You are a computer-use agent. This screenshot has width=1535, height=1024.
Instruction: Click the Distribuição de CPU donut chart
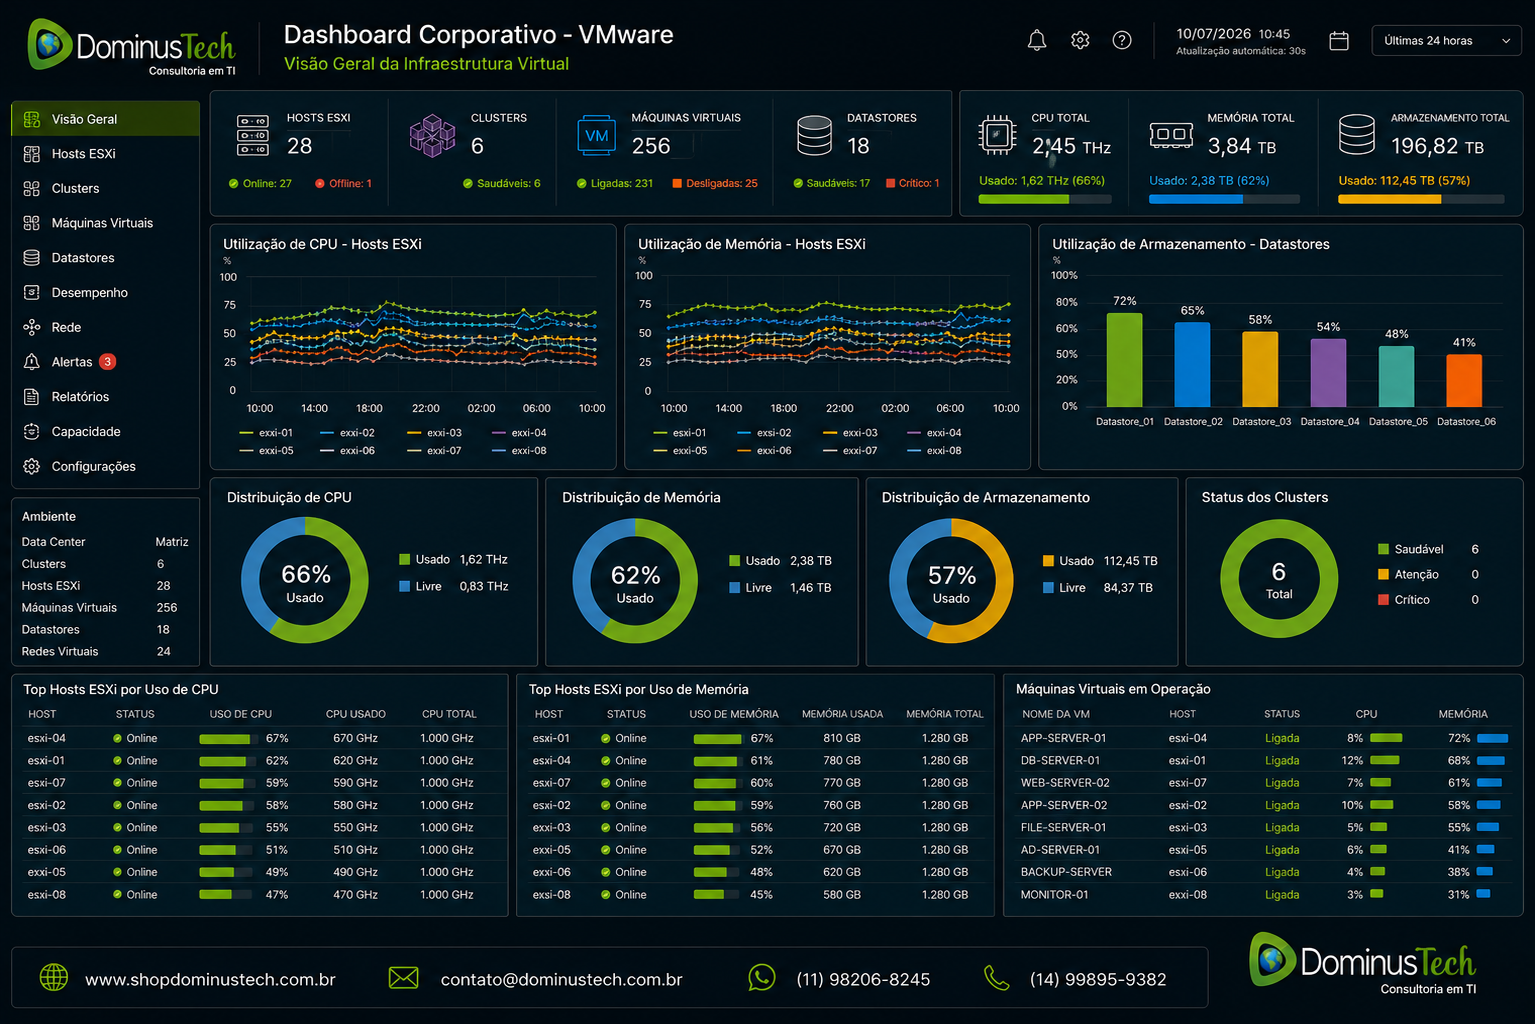[x=305, y=580]
